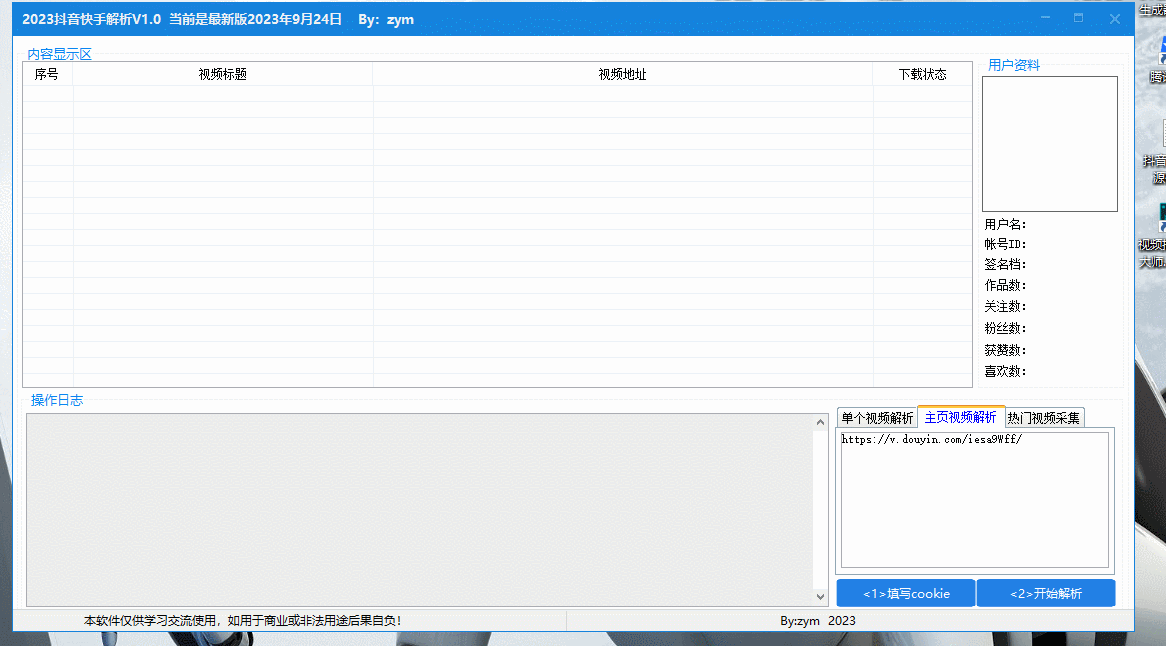The image size is (1166, 646).
Task: Click the 帐号ID: label
Action: coord(1005,244)
